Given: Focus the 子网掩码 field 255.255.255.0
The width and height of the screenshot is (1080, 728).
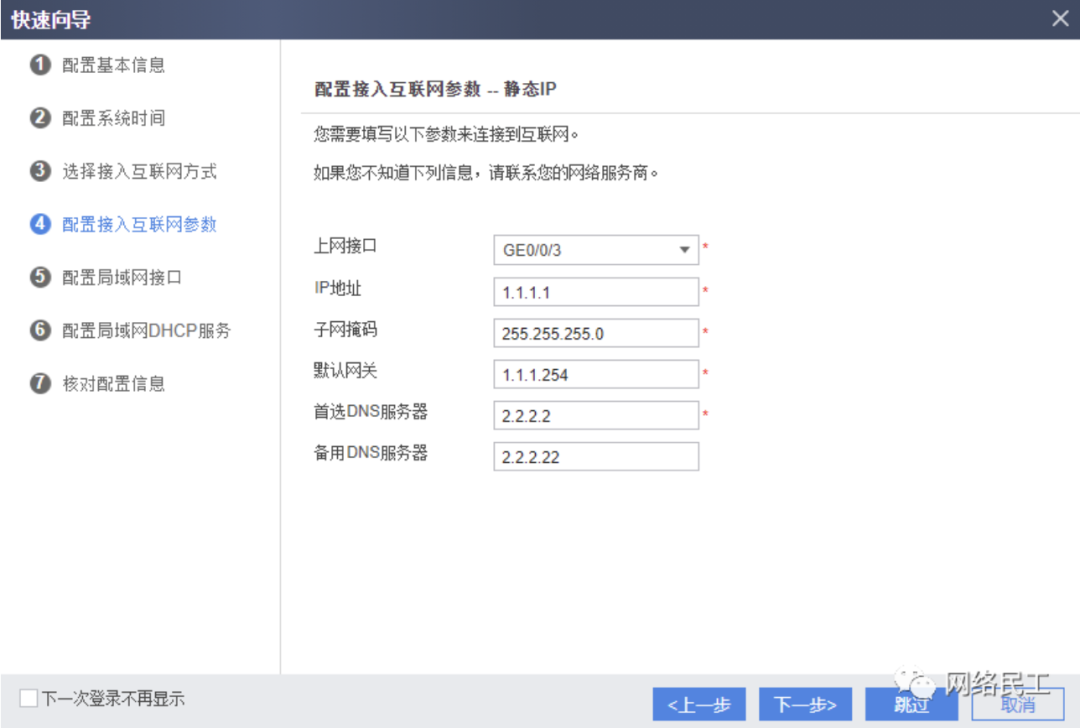Looking at the screenshot, I should [596, 333].
